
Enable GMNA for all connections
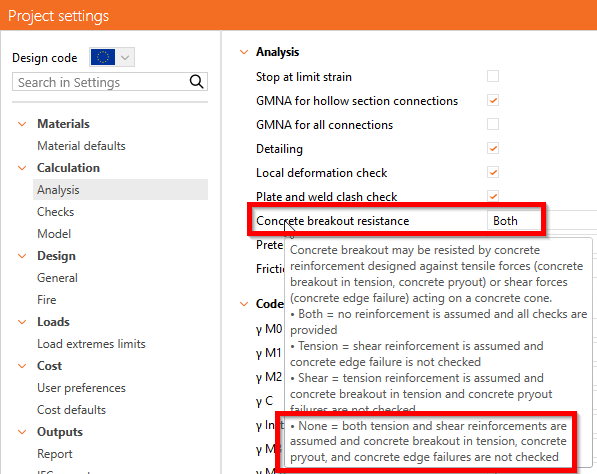click(493, 124)
